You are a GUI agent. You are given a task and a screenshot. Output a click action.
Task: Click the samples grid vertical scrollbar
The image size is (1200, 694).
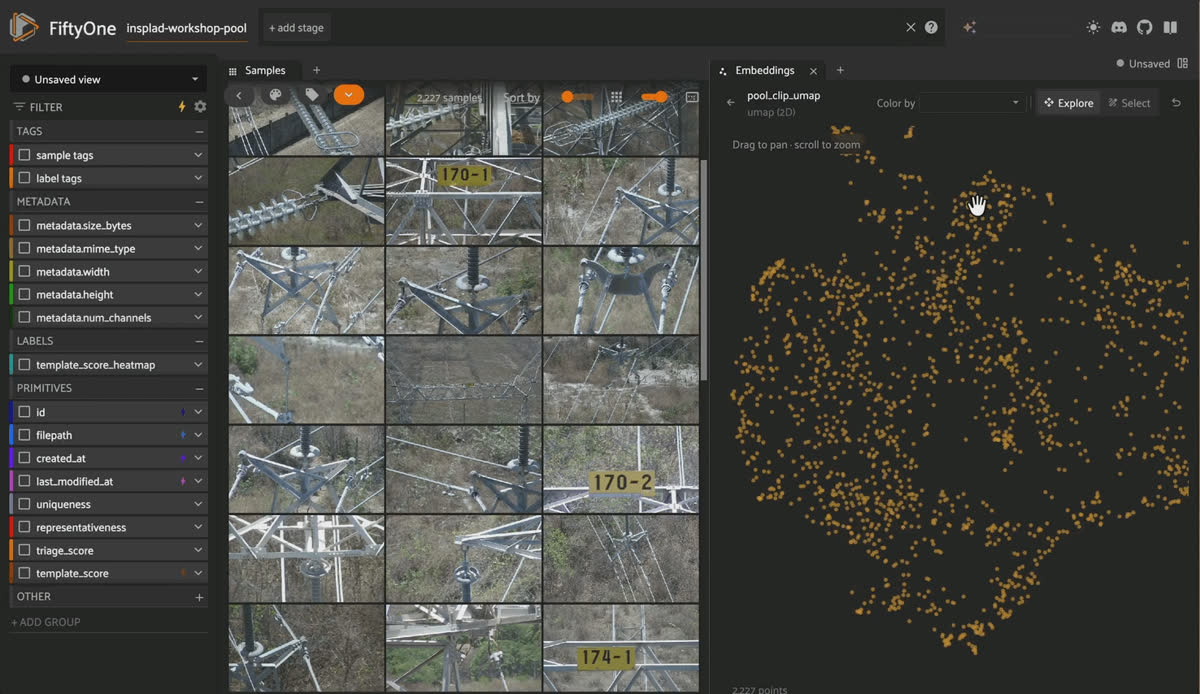coord(704,270)
